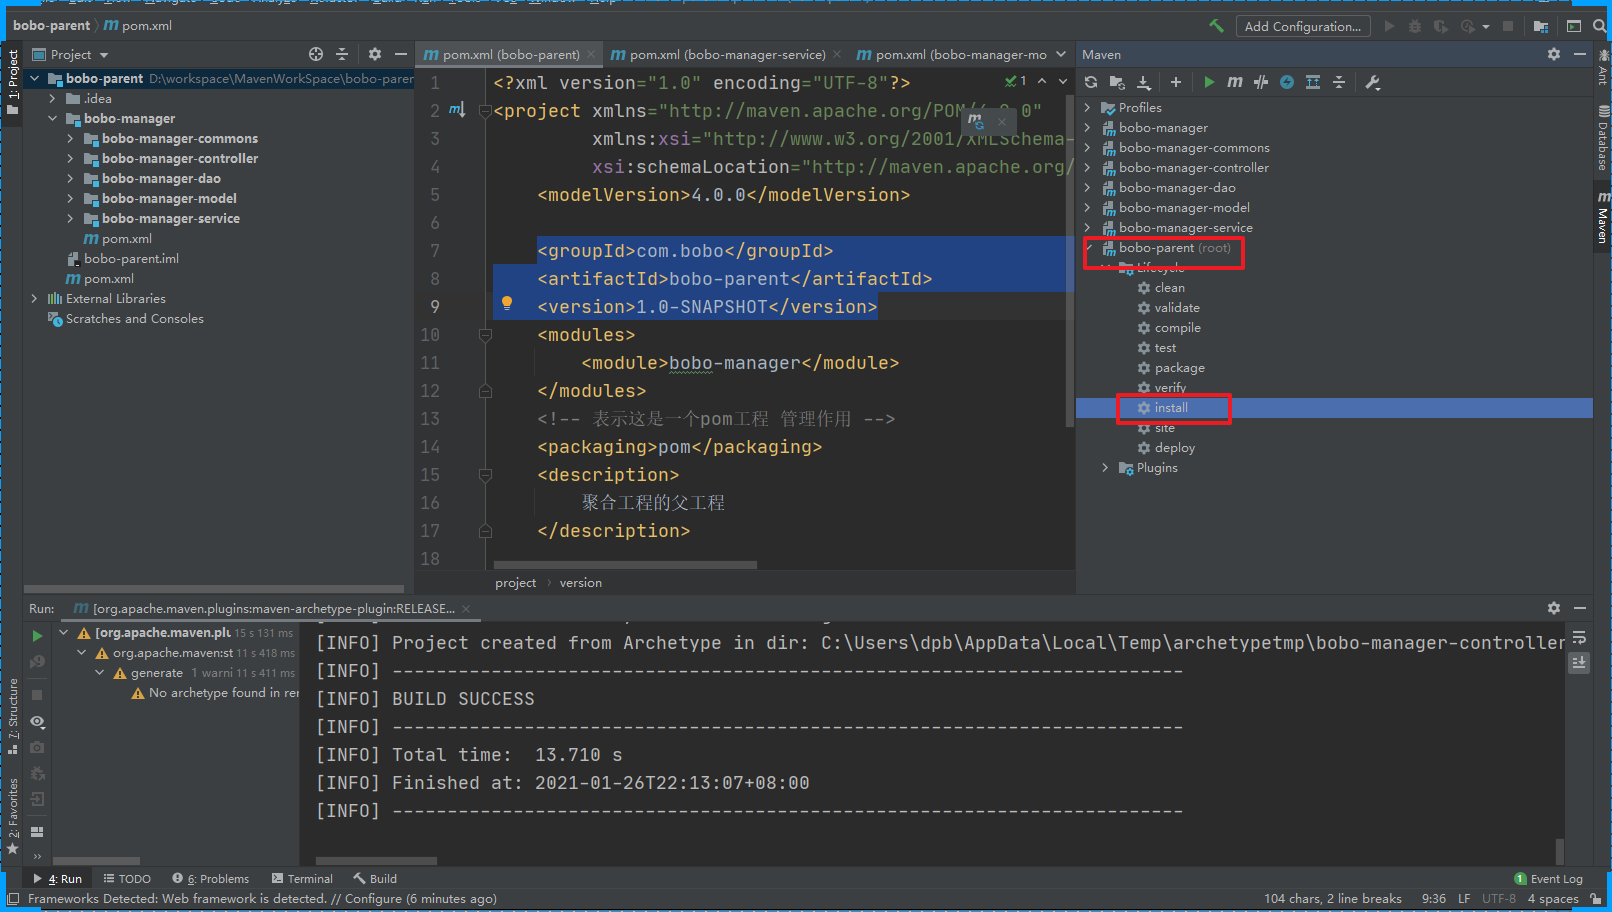
Task: Open Run panel gear settings
Action: [1554, 608]
